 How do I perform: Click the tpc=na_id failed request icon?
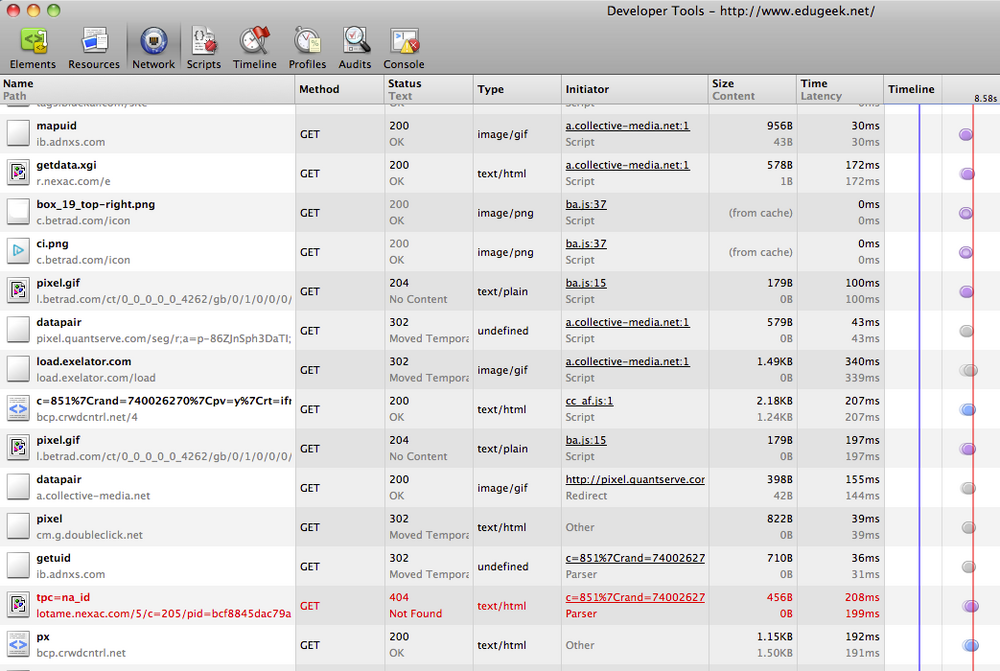click(18, 605)
